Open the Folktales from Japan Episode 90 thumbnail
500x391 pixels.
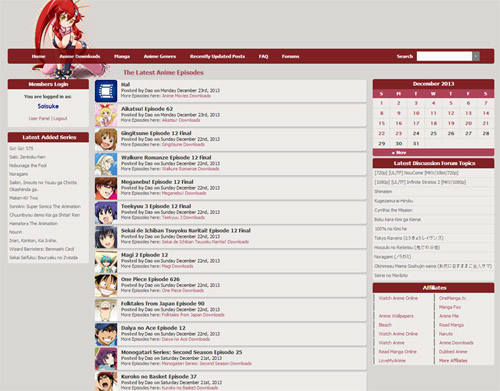pos(106,310)
